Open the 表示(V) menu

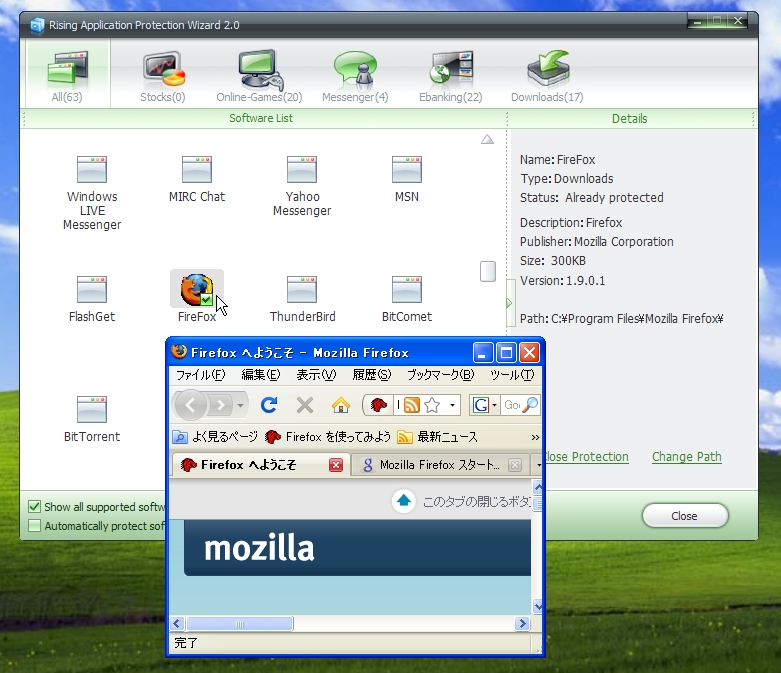[x=316, y=375]
